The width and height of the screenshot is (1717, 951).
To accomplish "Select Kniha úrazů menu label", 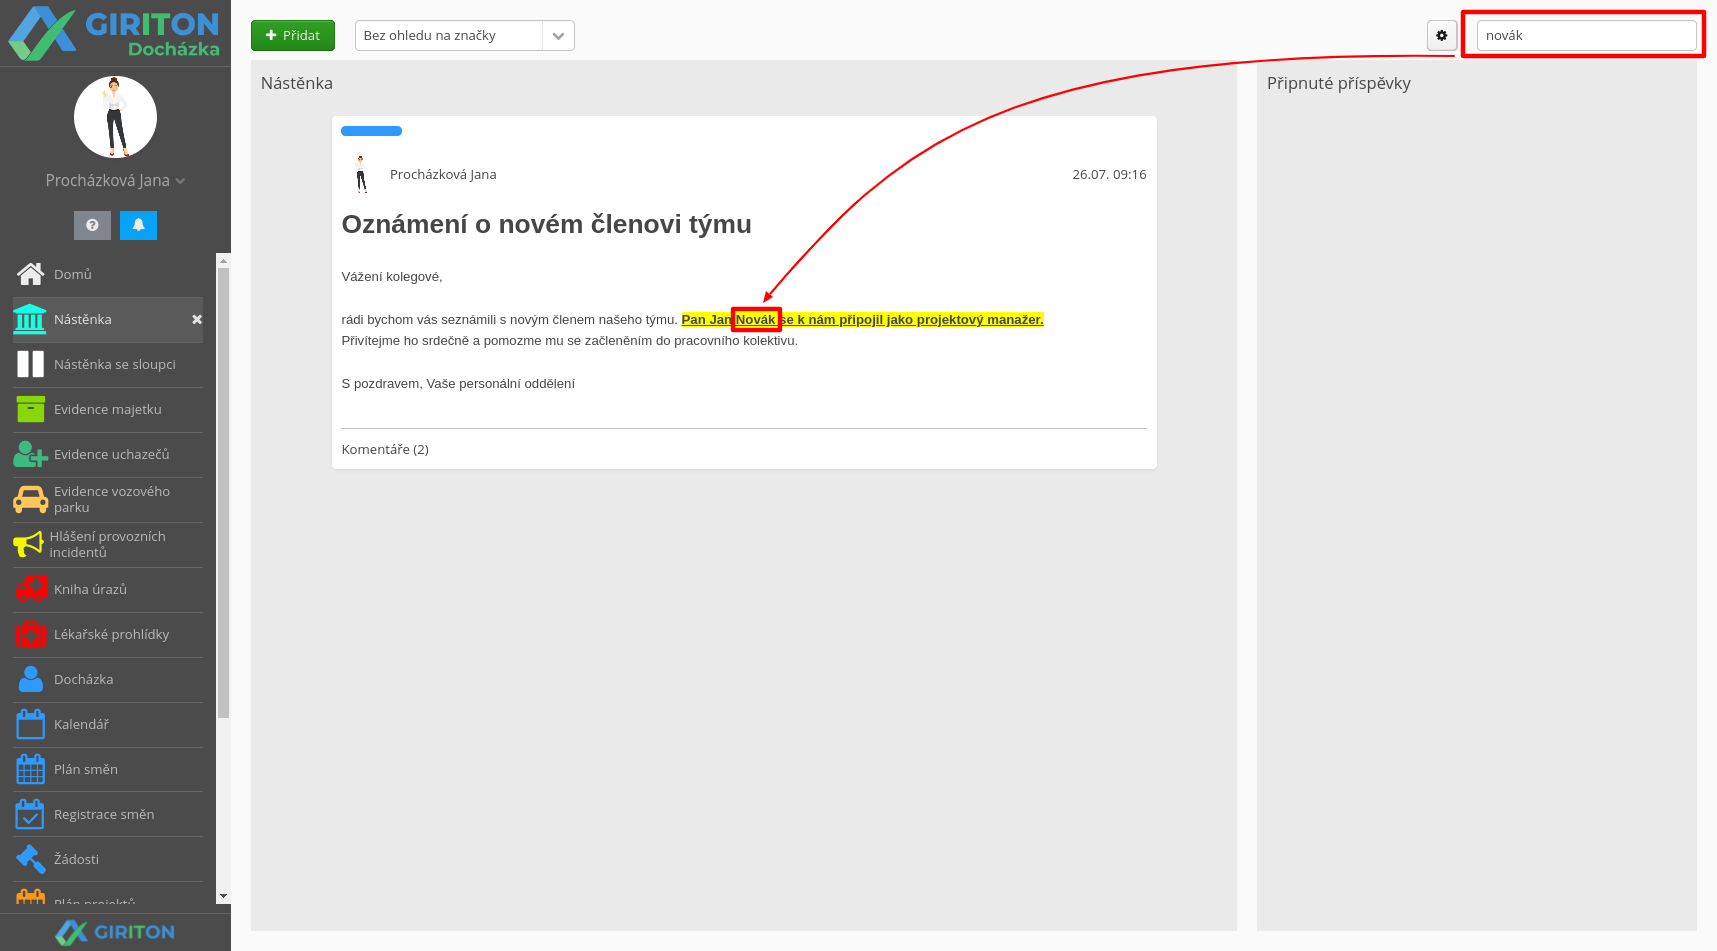I will [90, 589].
